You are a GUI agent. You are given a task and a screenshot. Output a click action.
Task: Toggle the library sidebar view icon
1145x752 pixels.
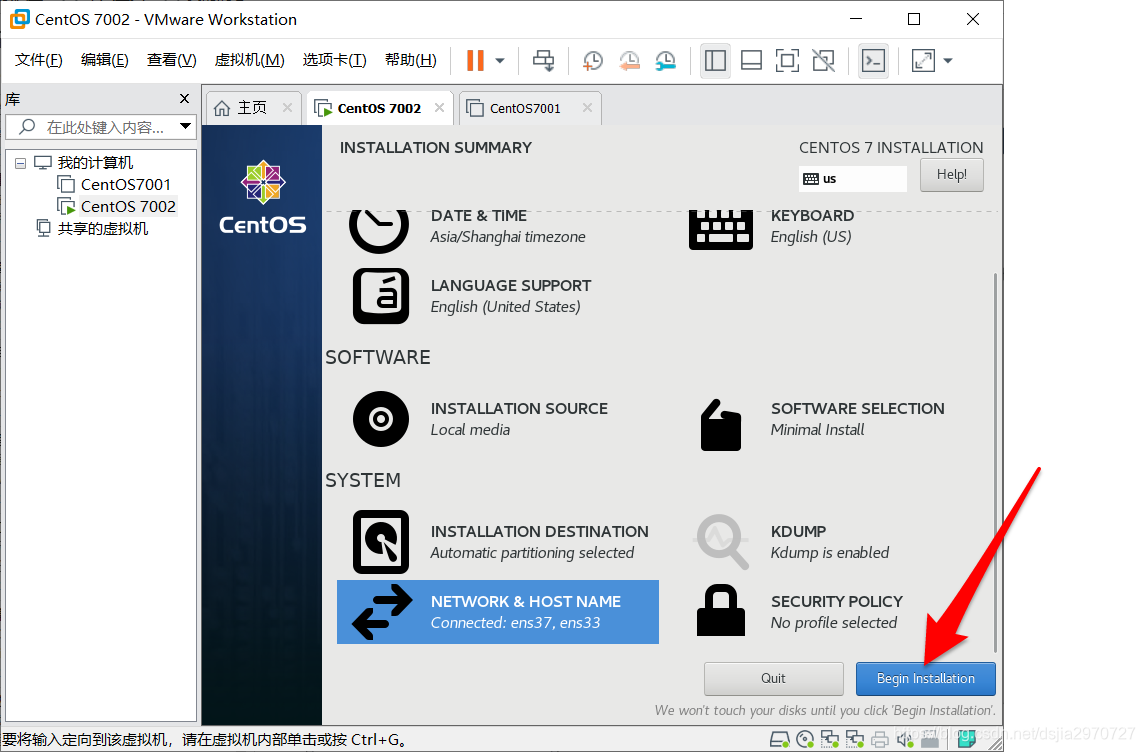tap(715, 61)
